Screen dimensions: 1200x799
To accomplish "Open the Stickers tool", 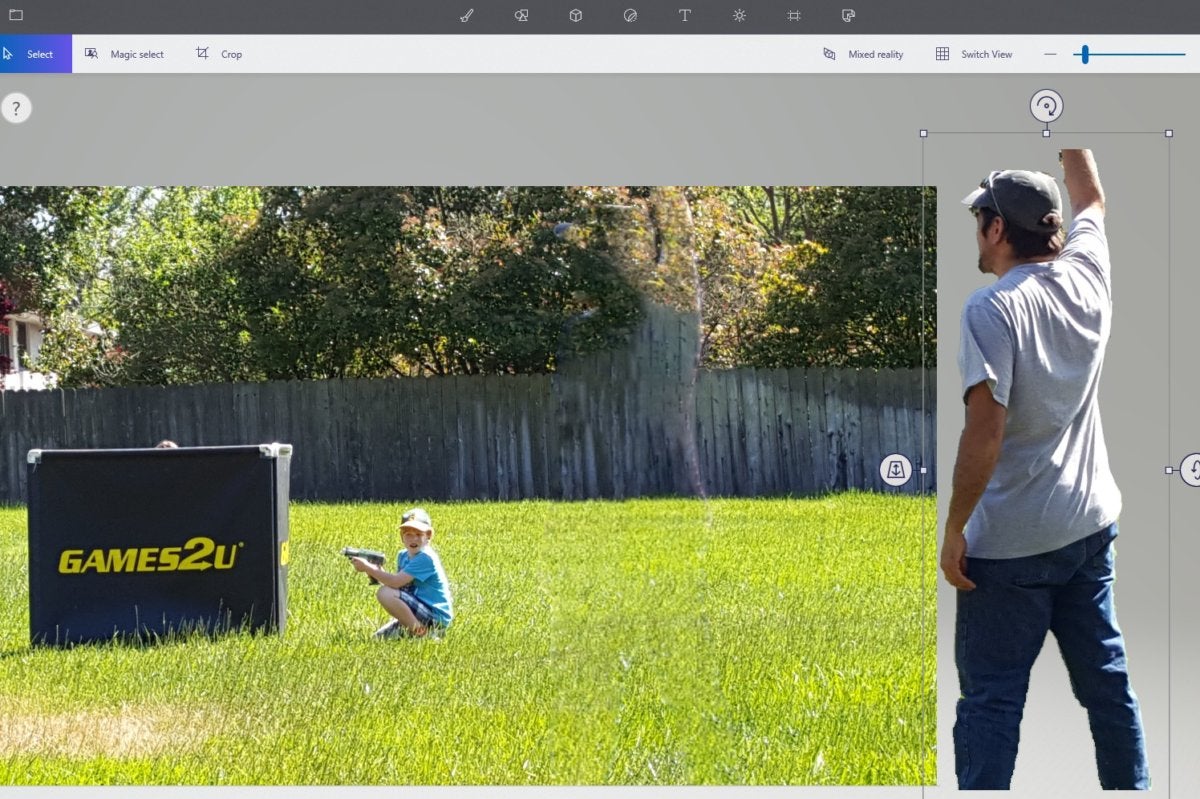I will pos(630,15).
